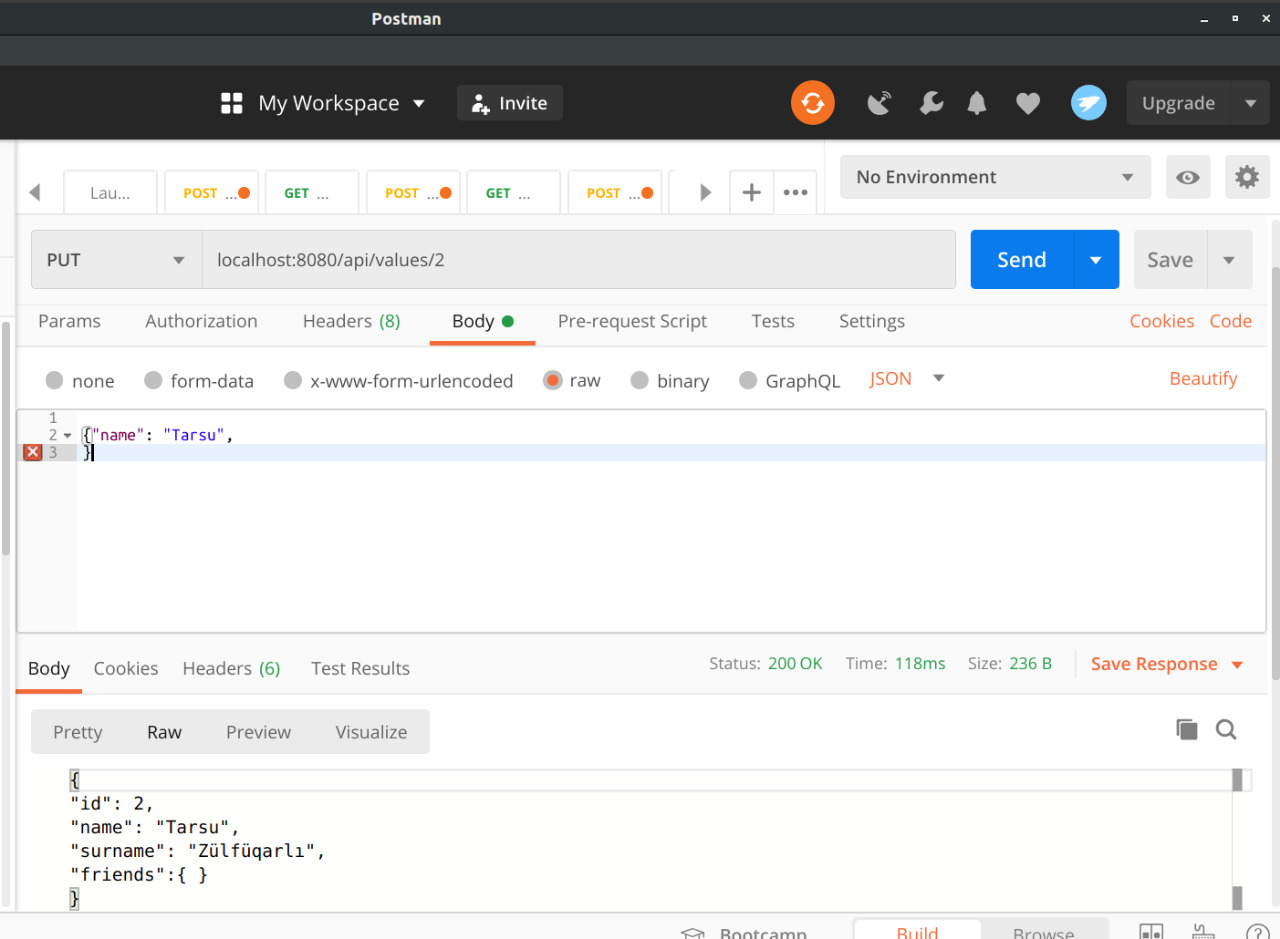Switch to the Params tab
The image size is (1280, 939).
pyautogui.click(x=69, y=321)
